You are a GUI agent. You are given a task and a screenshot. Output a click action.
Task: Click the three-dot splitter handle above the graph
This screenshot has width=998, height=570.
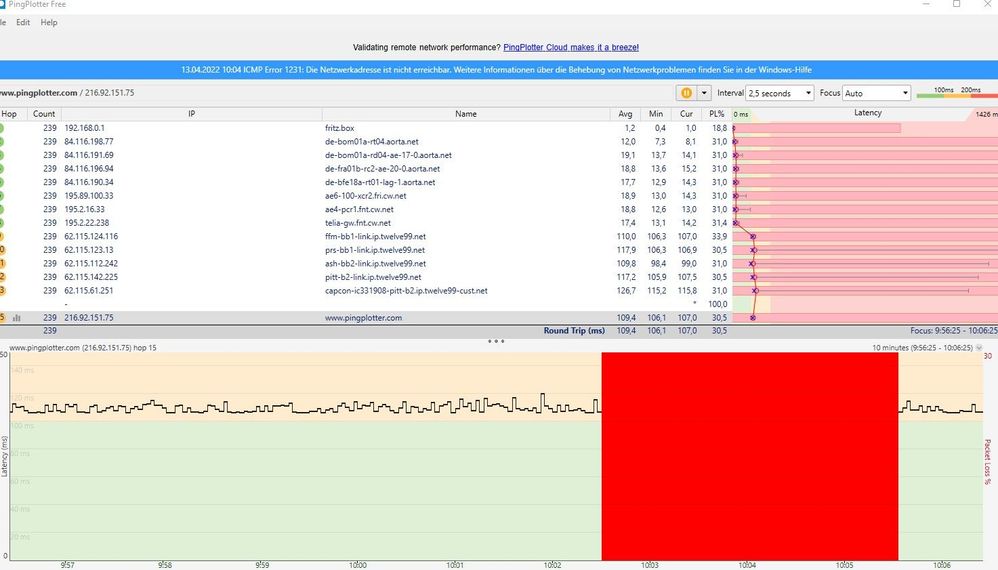496,341
